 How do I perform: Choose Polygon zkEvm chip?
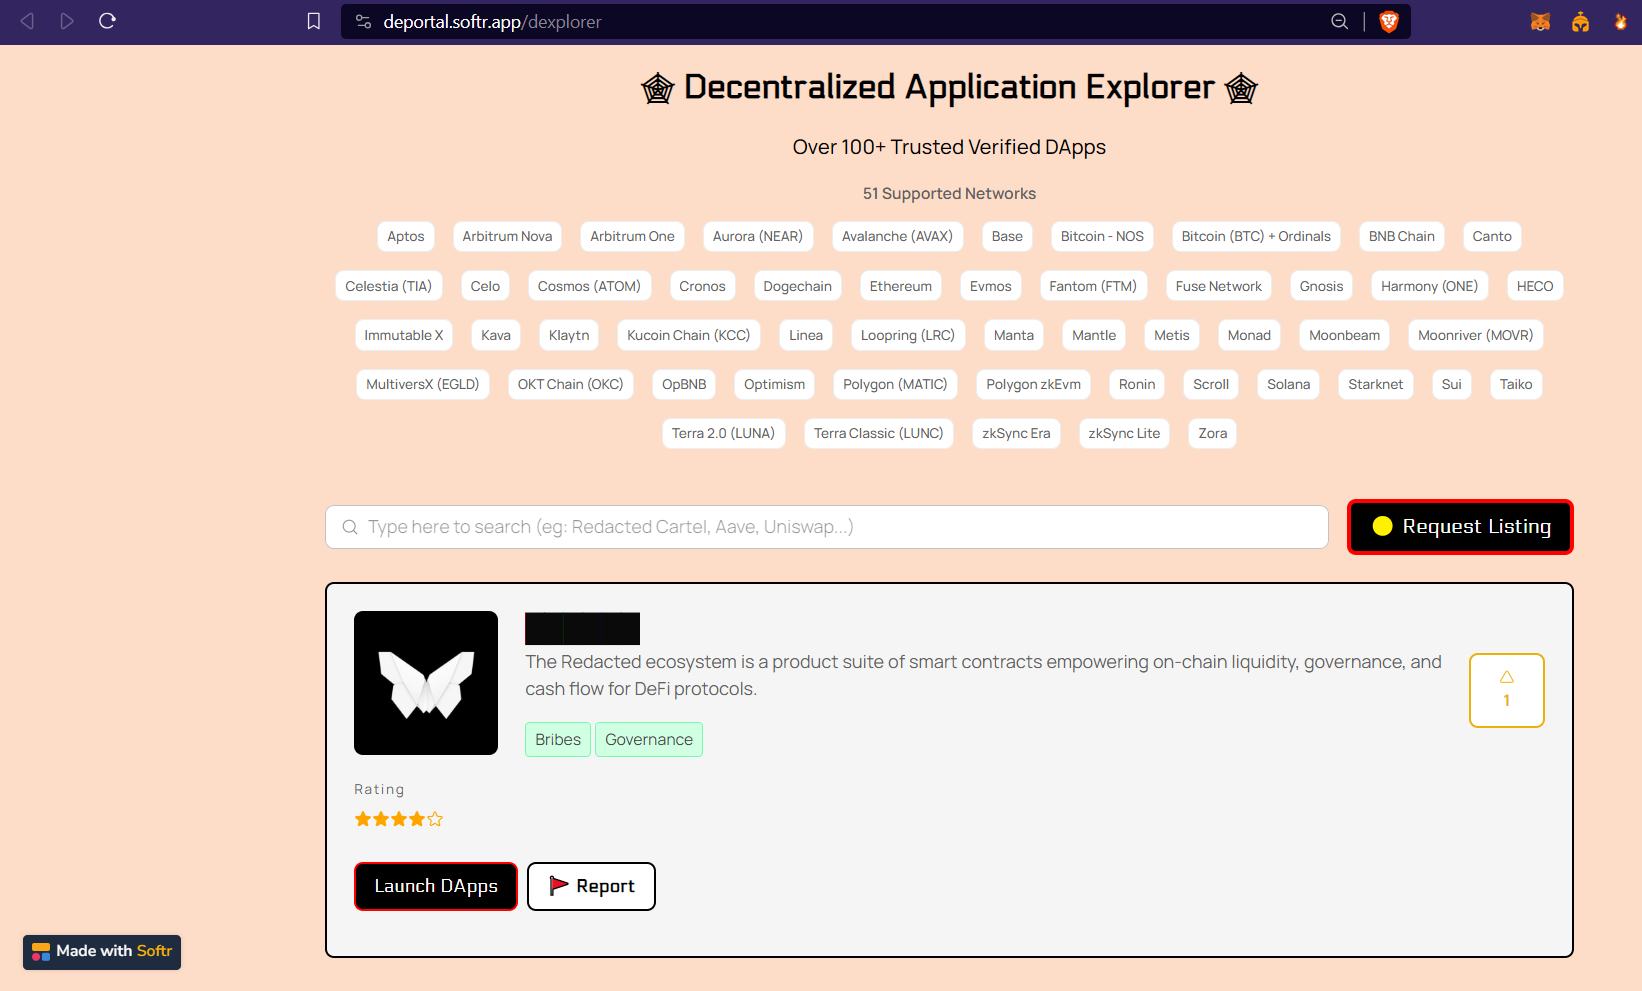pos(1033,384)
